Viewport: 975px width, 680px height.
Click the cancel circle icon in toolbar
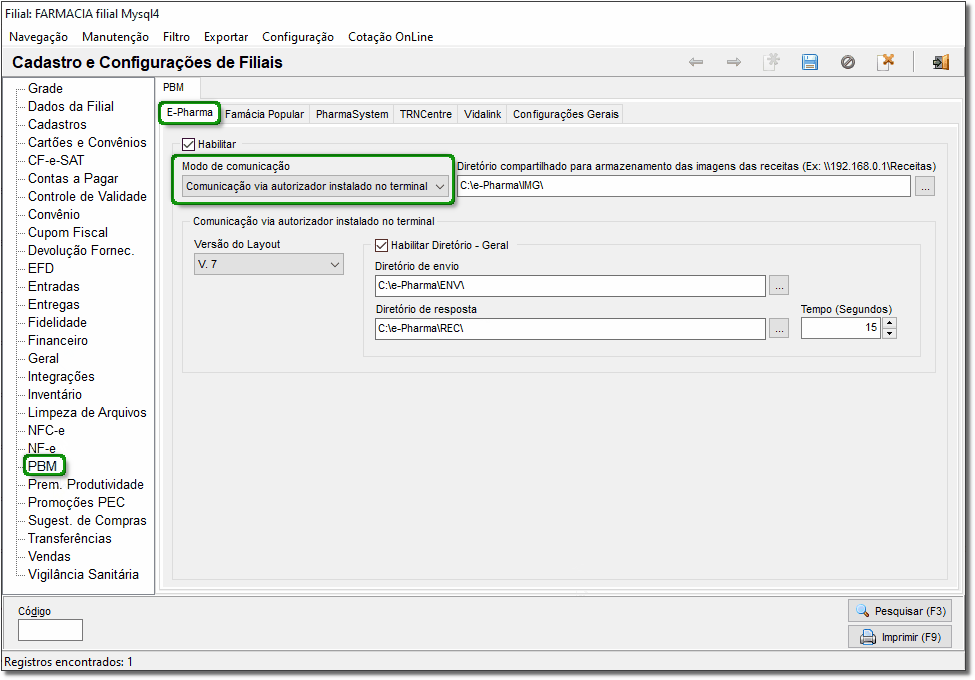point(848,62)
